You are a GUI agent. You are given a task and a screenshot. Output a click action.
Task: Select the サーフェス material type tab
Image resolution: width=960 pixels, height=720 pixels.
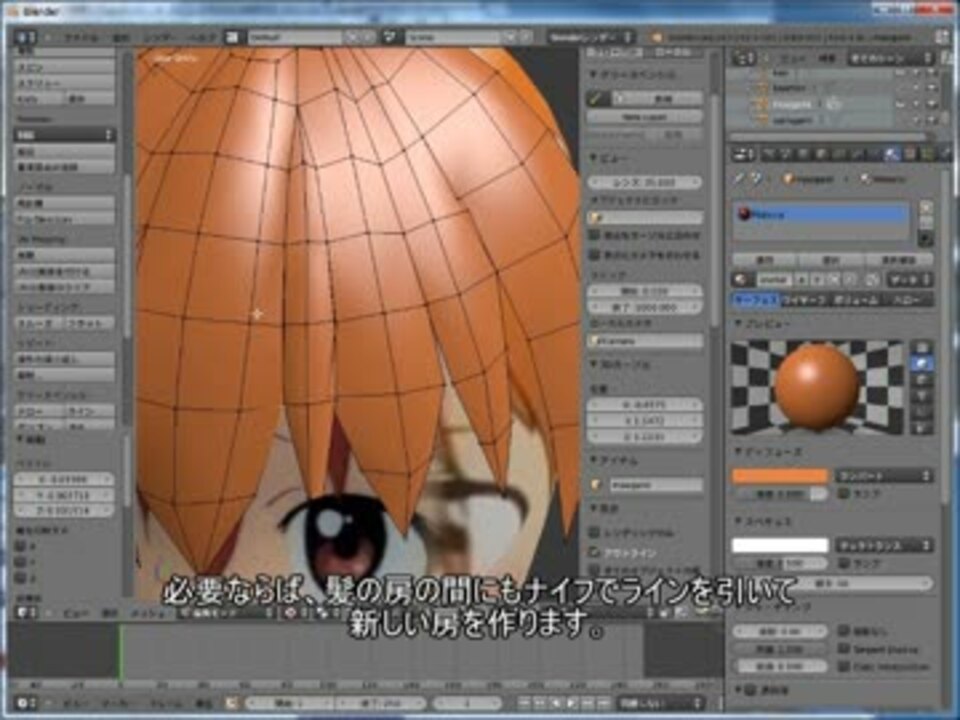click(756, 299)
